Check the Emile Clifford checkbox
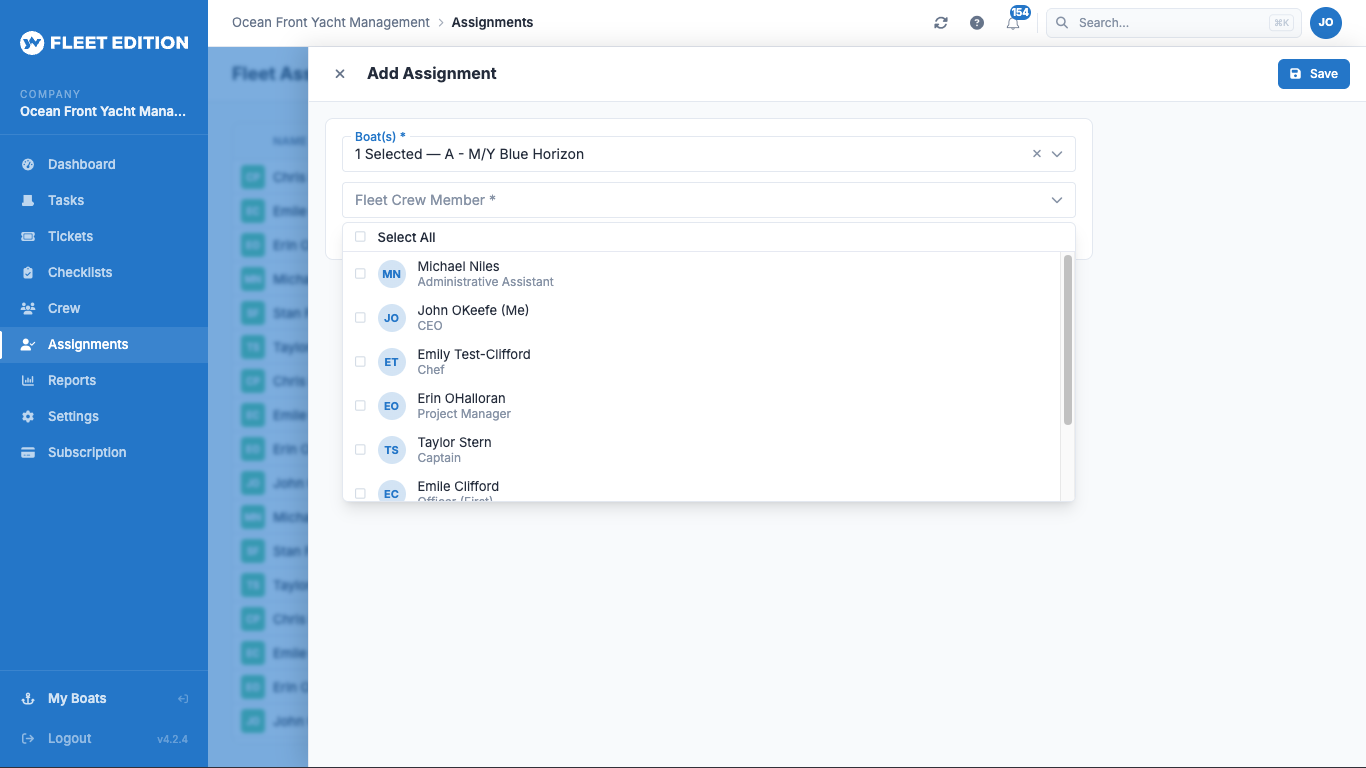The width and height of the screenshot is (1366, 768). click(361, 493)
